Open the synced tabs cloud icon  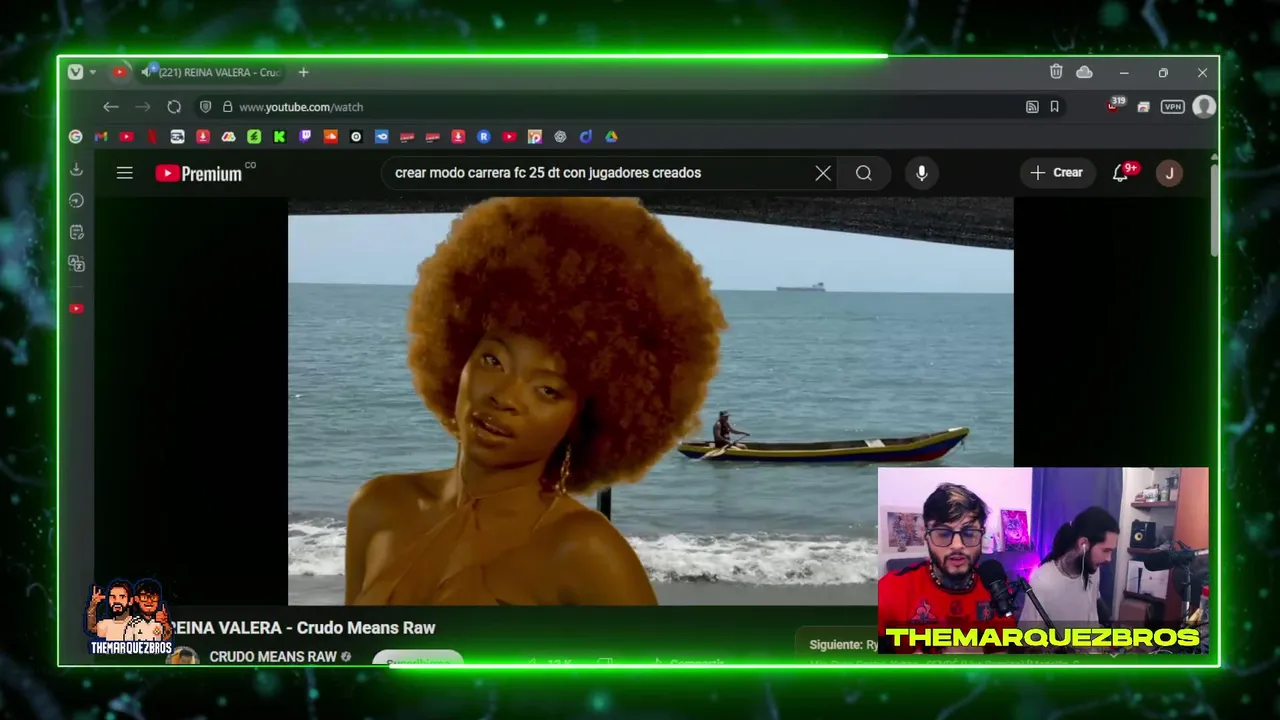(x=1084, y=72)
